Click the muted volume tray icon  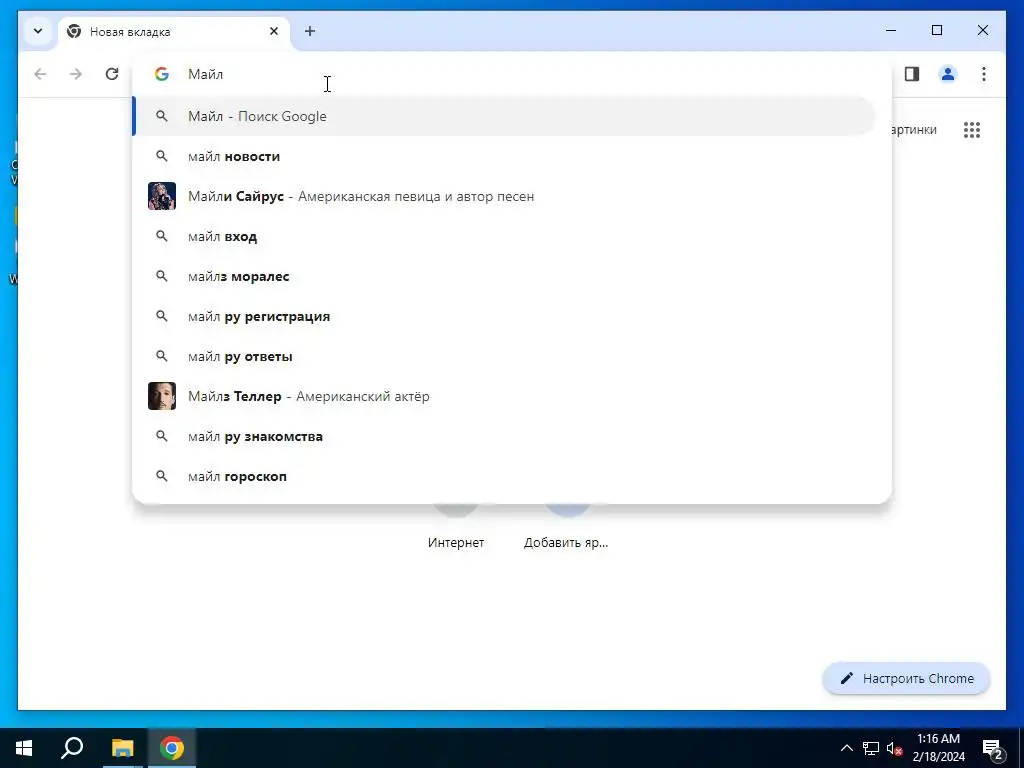click(x=895, y=748)
